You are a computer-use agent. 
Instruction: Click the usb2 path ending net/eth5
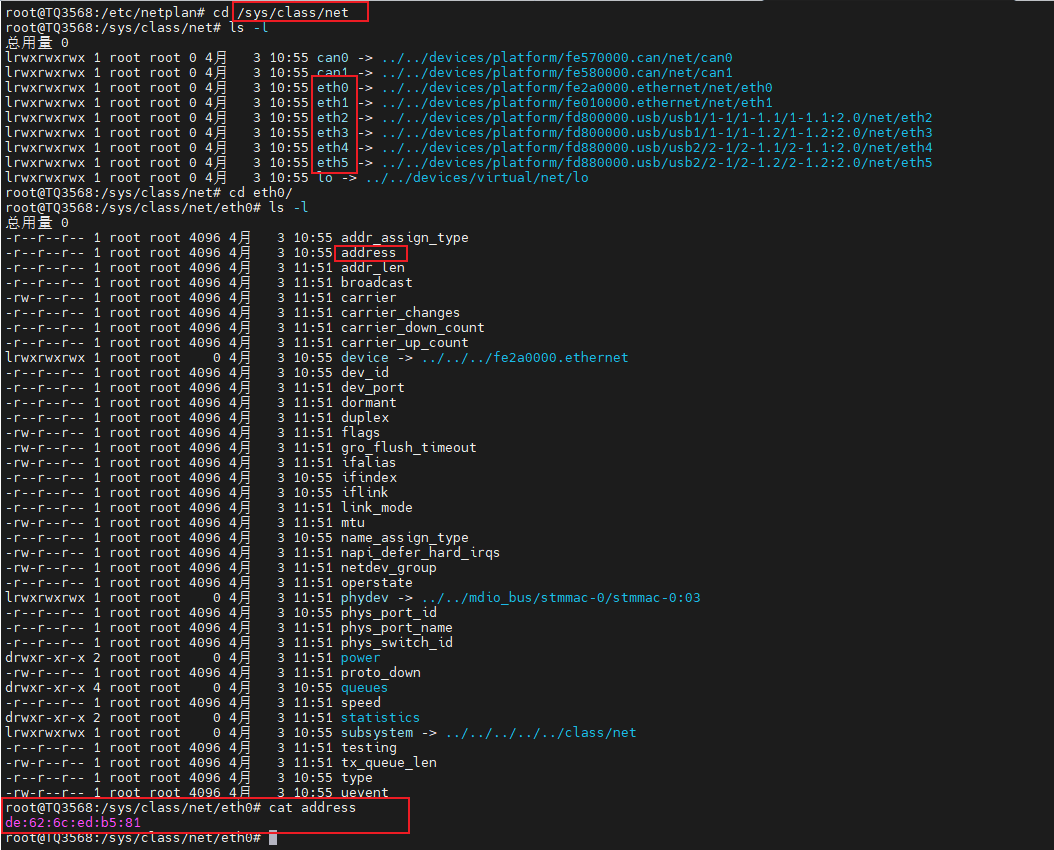pyautogui.click(x=657, y=163)
